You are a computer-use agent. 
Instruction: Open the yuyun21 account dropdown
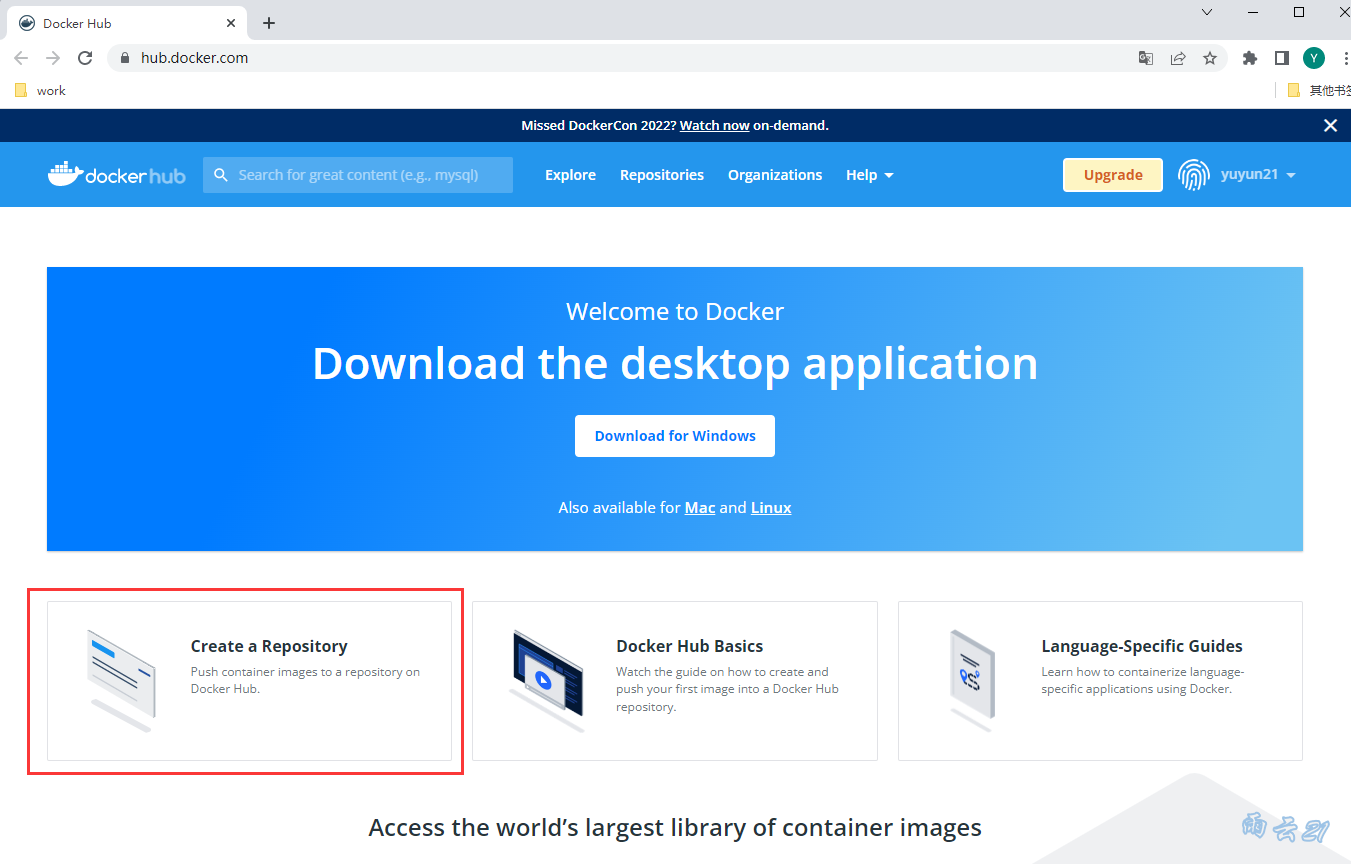1258,175
